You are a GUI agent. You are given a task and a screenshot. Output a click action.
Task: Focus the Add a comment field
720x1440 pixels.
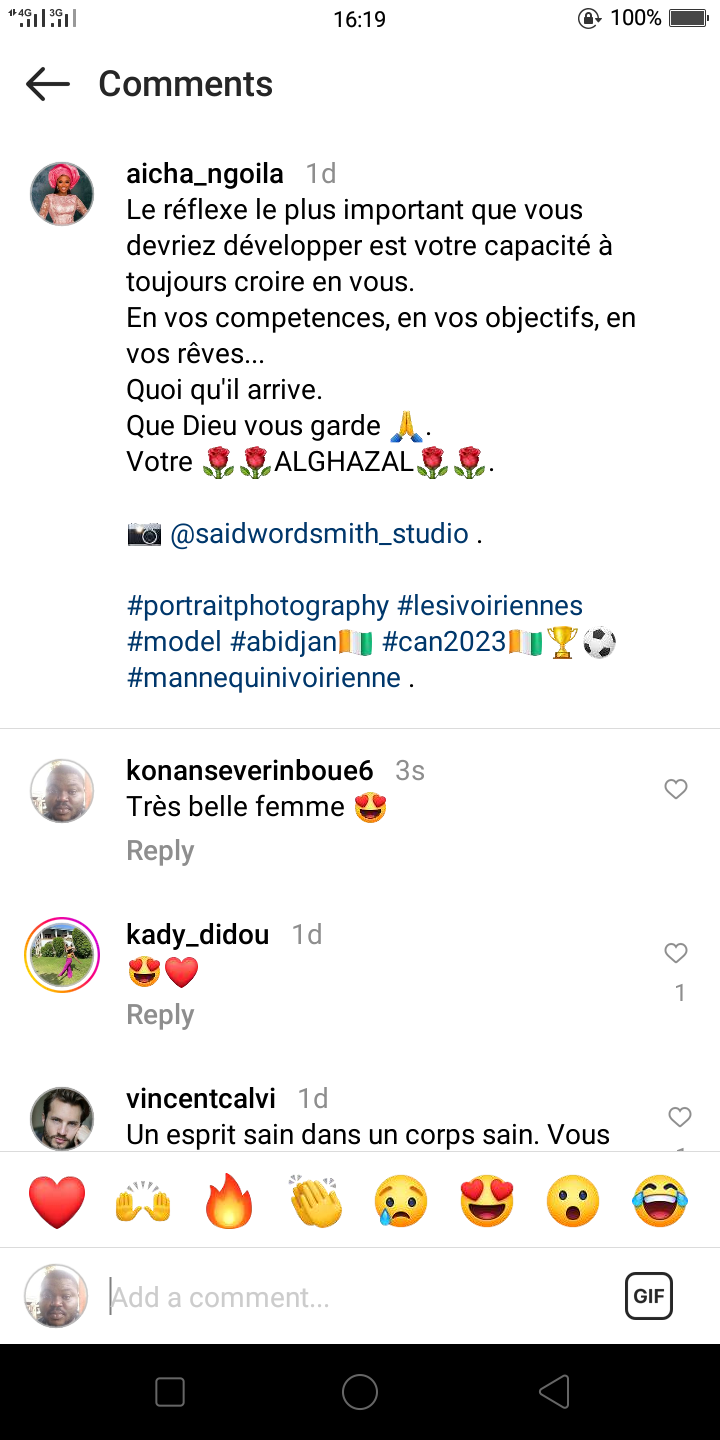point(360,1297)
